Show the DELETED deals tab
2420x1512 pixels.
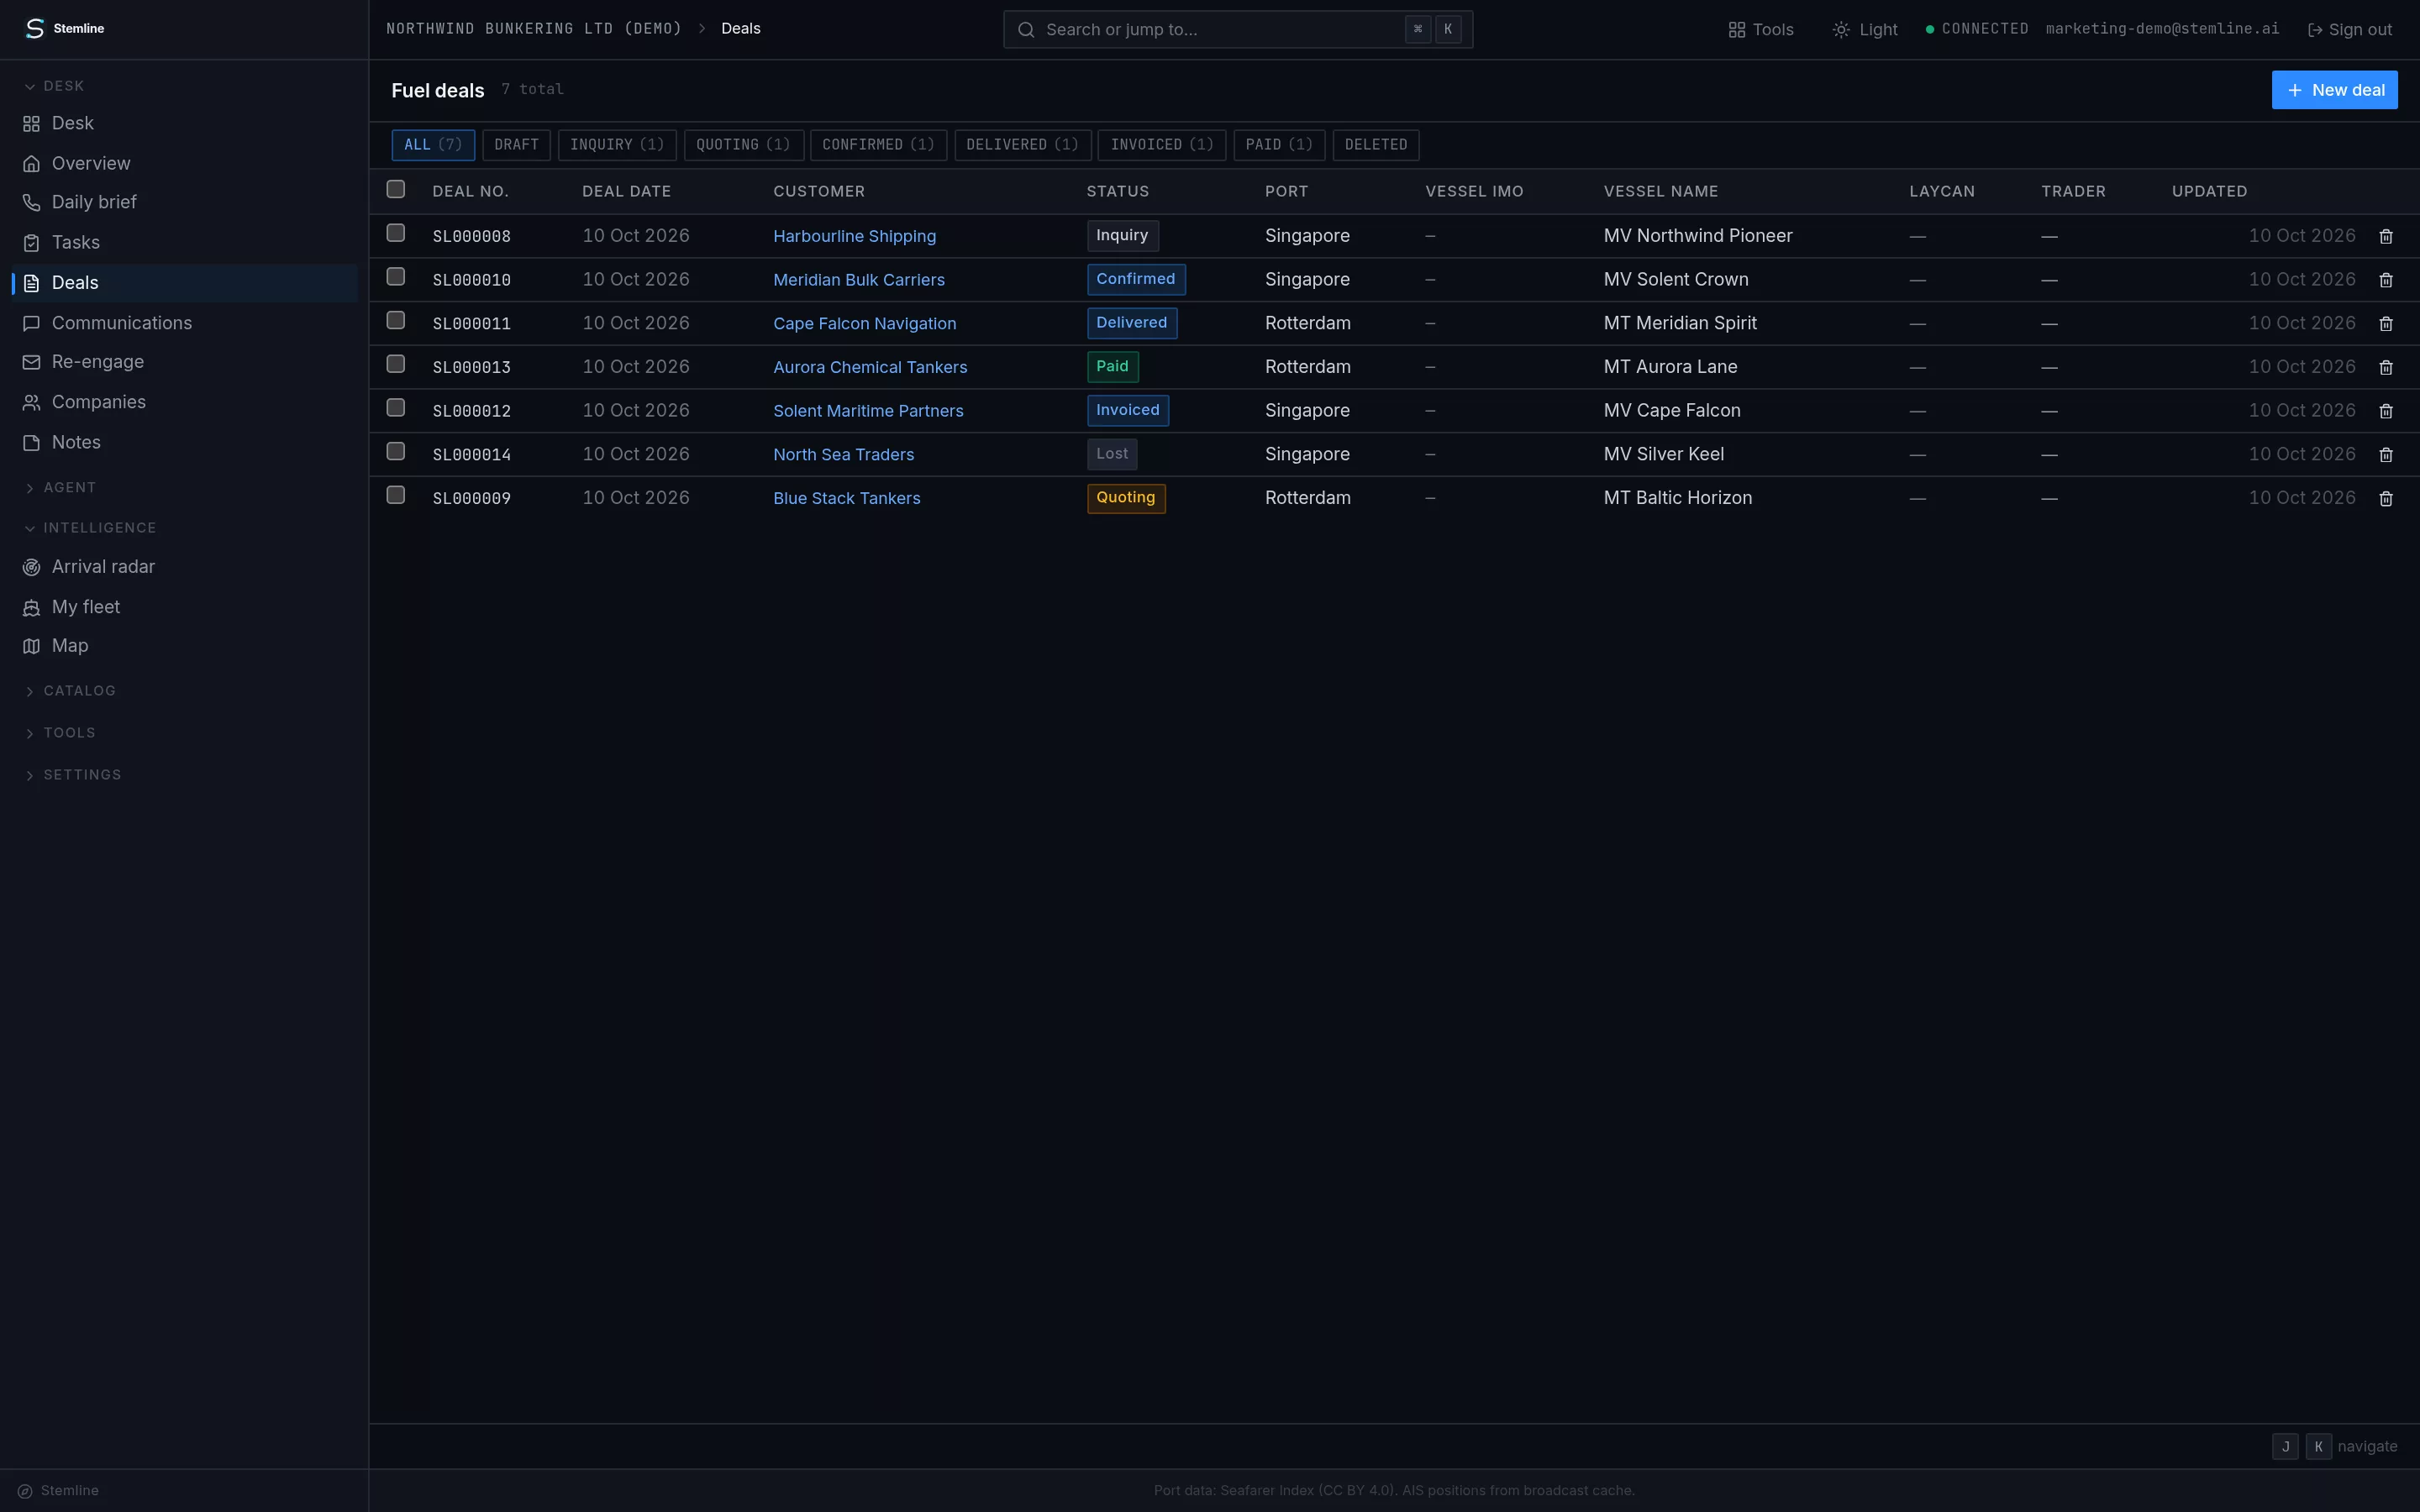click(1376, 145)
